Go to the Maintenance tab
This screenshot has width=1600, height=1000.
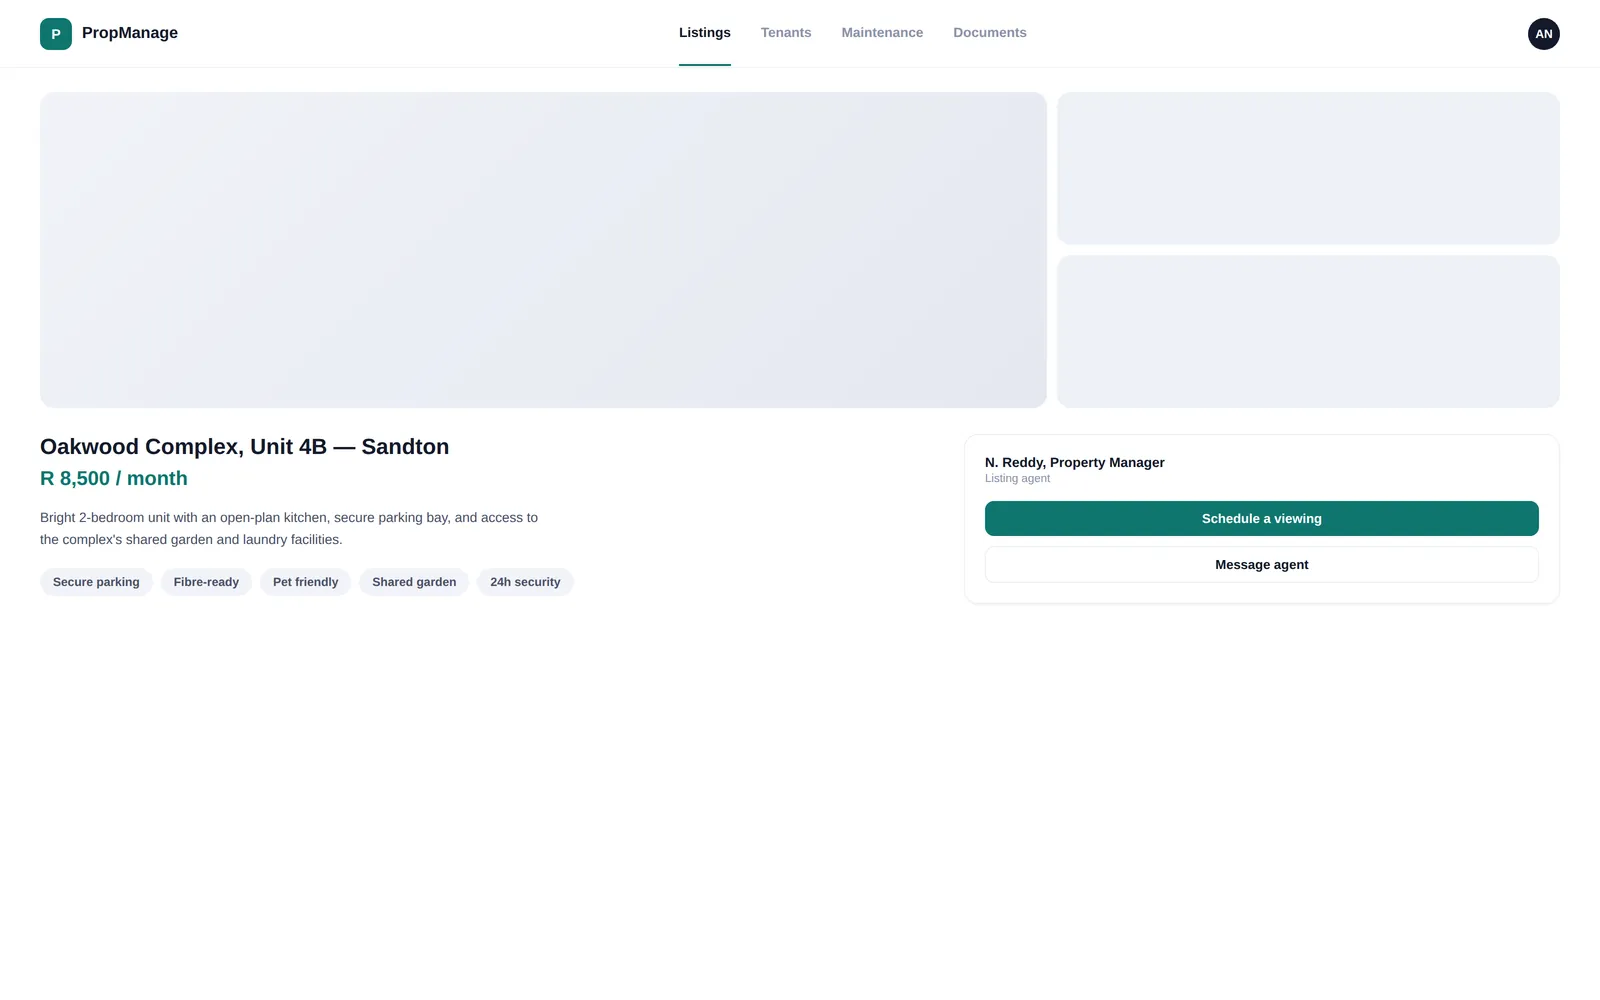pos(882,33)
